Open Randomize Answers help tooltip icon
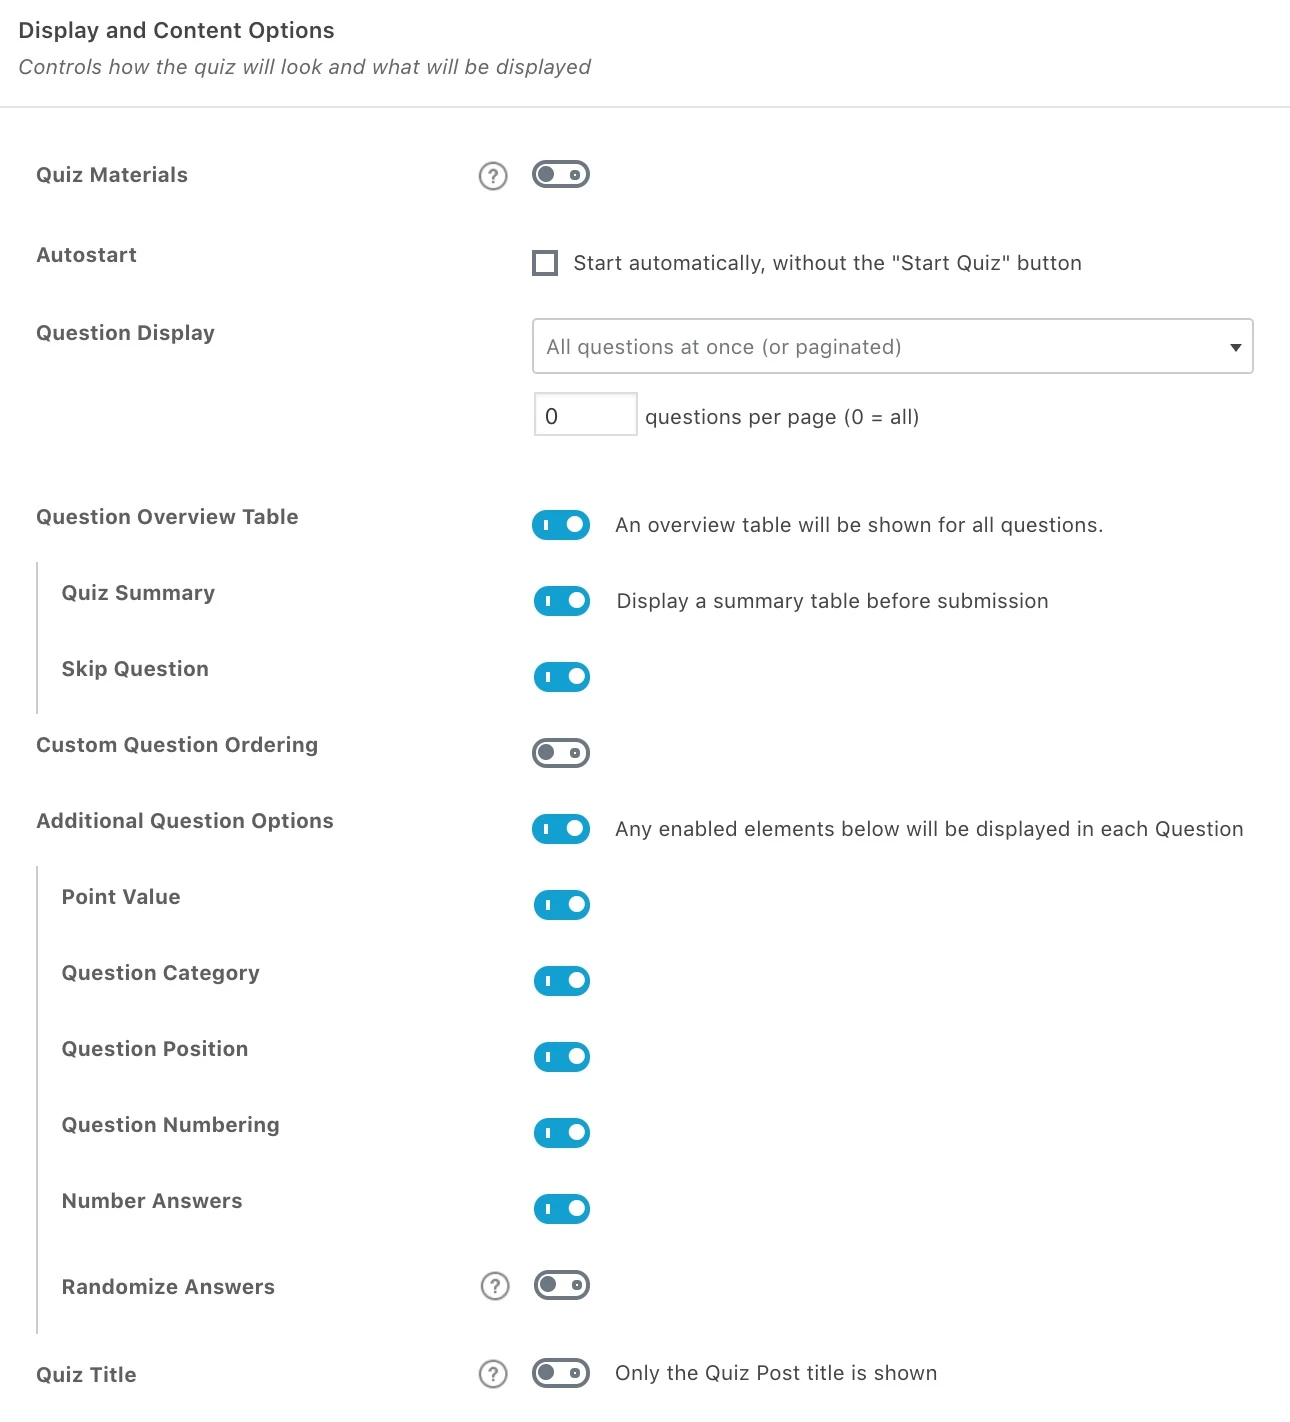This screenshot has height=1422, width=1290. pos(495,1286)
